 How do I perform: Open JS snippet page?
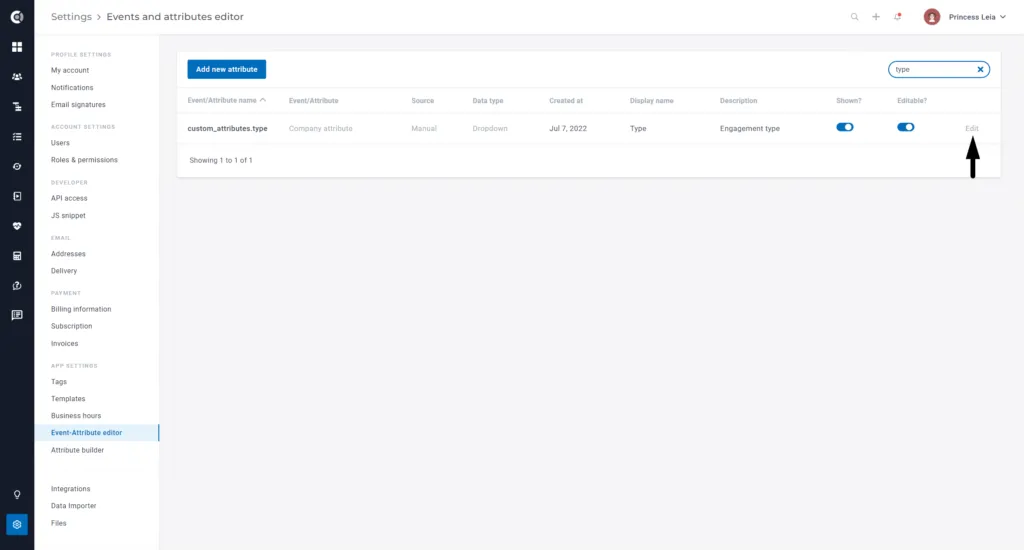(x=68, y=216)
